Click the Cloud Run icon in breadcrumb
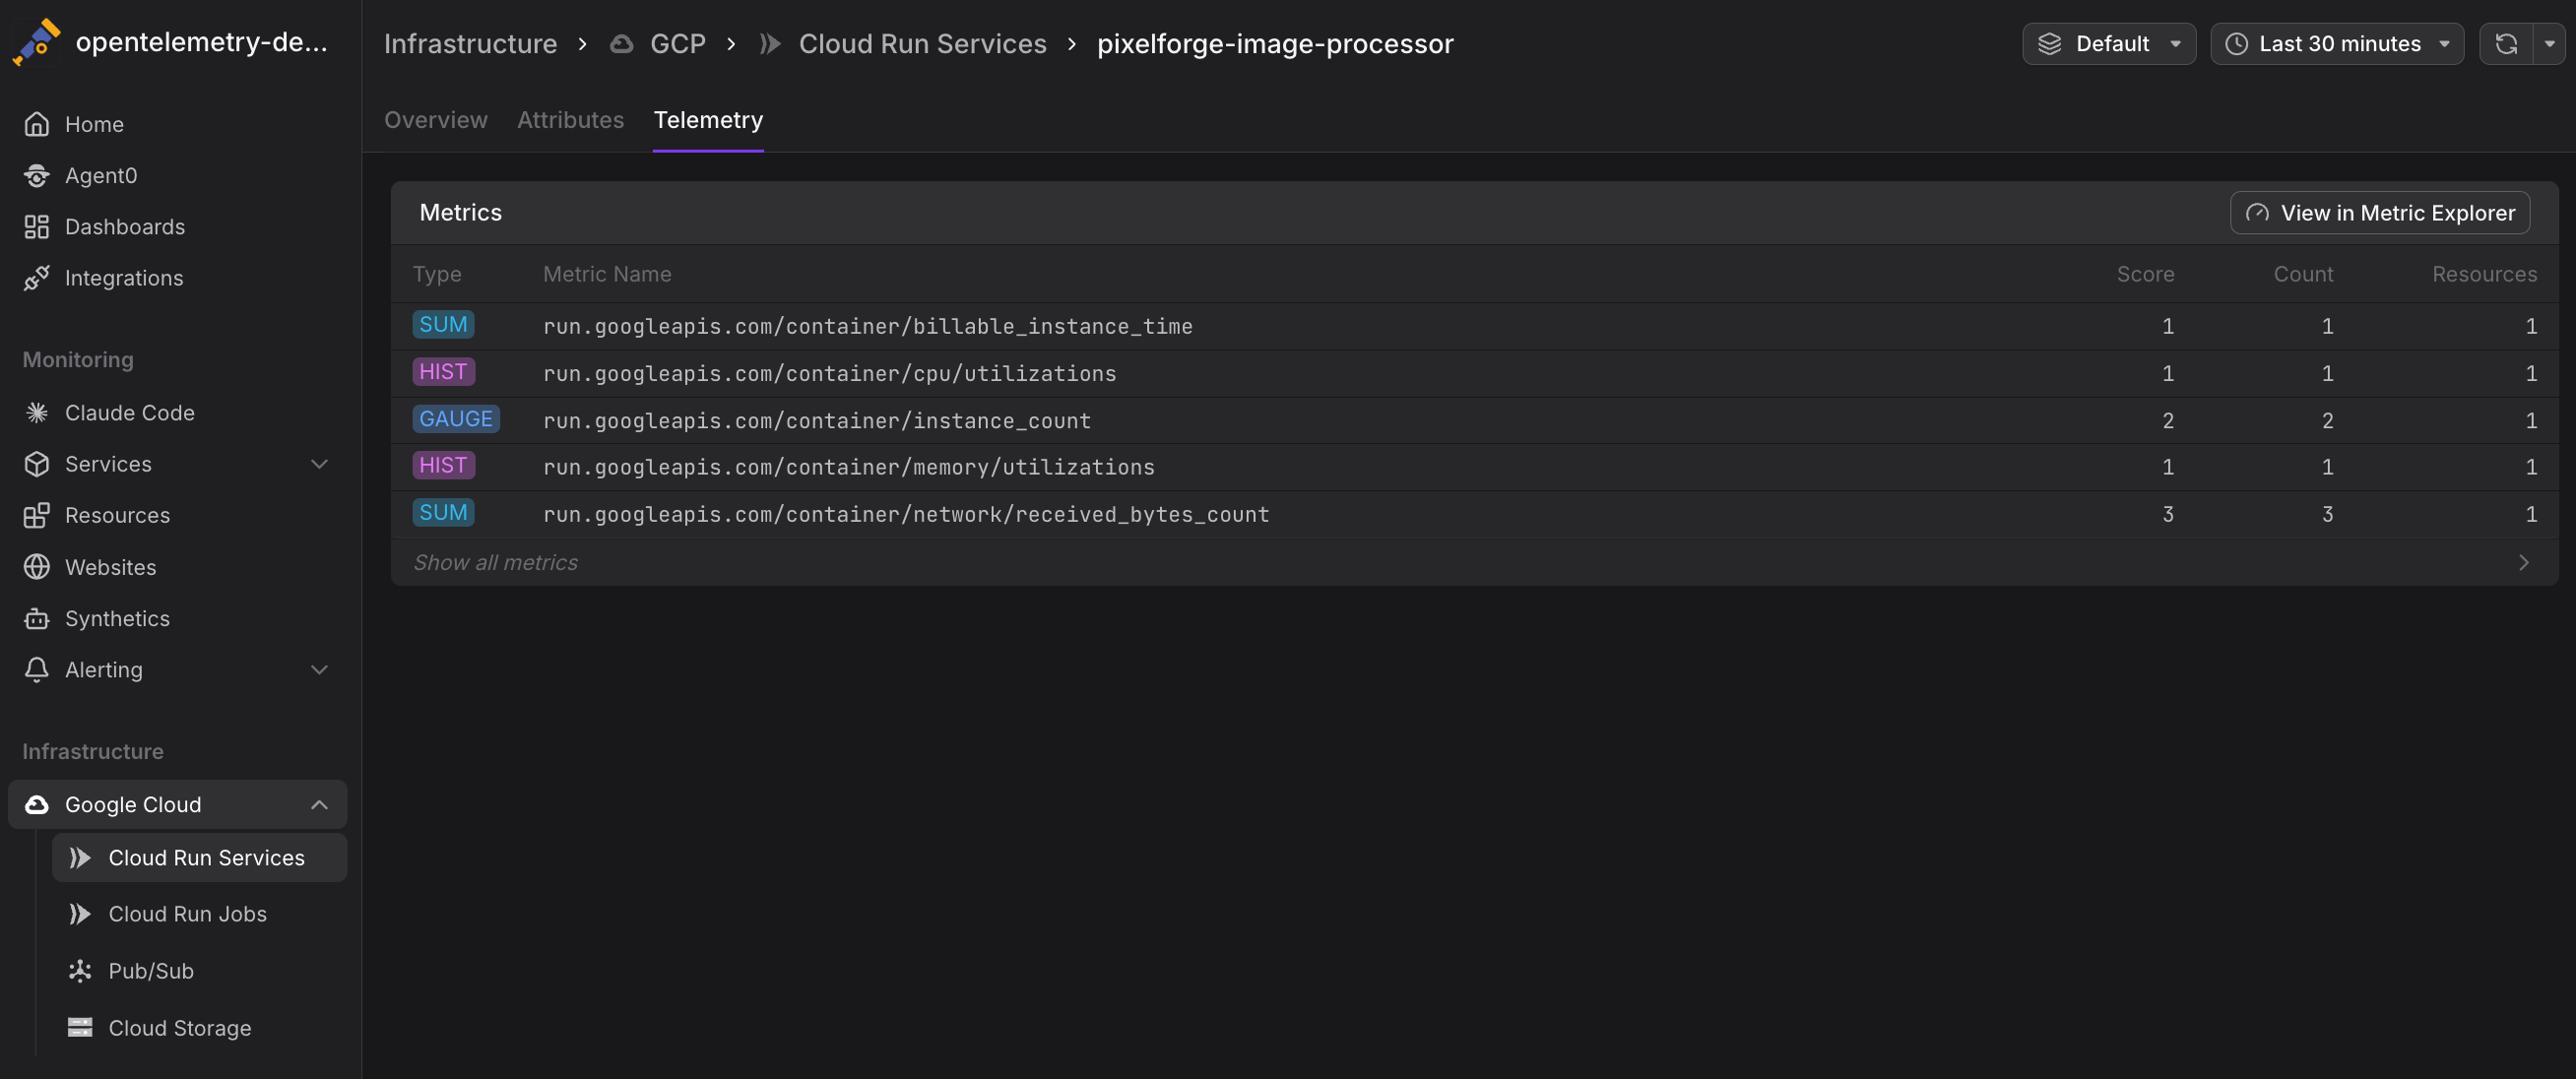 tap(770, 44)
